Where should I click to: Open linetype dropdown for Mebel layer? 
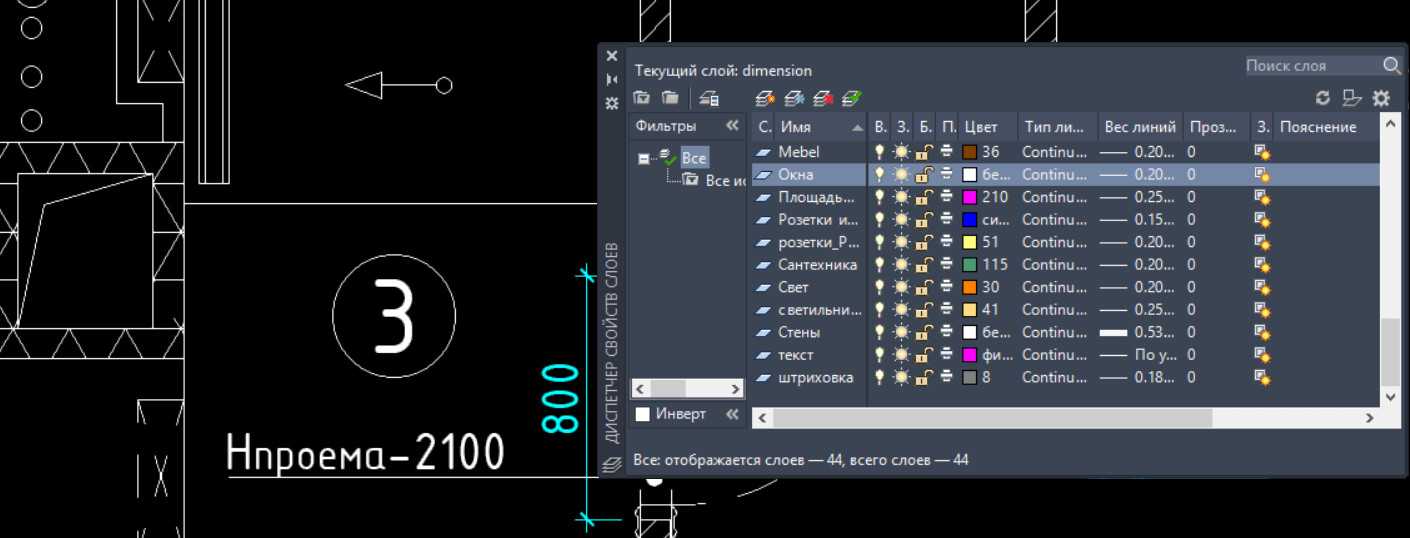click(1054, 152)
